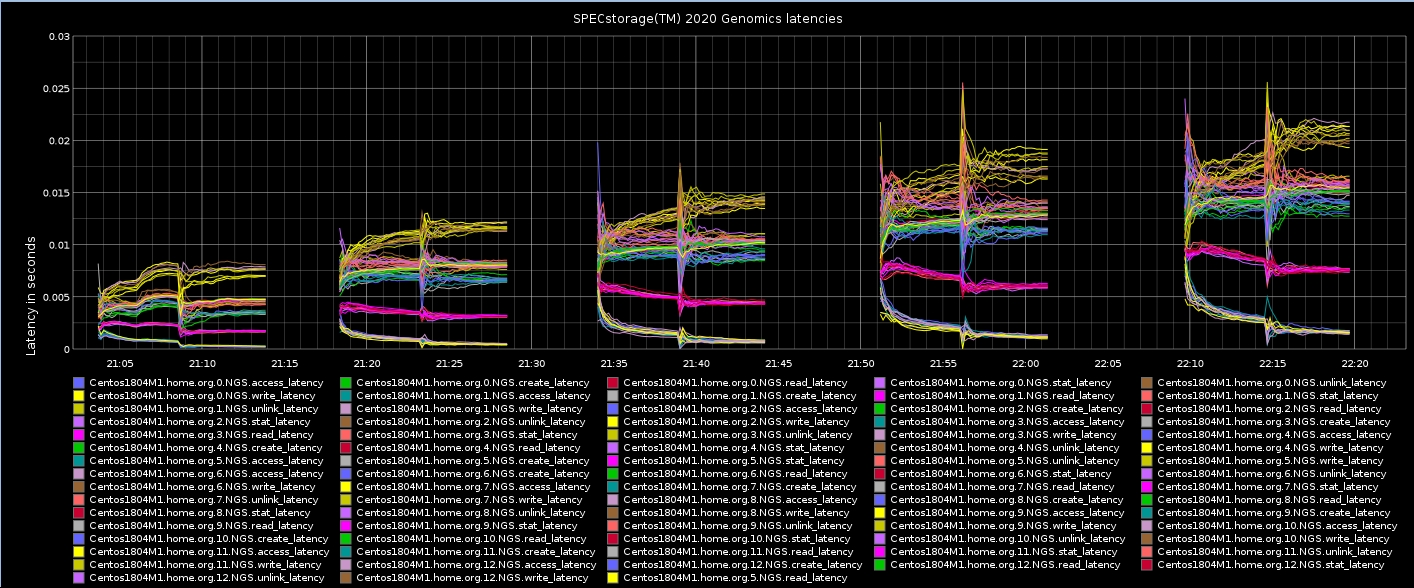Click the org.12.NGS.unlink_latency swatch
The image size is (1414, 588).
(79, 578)
